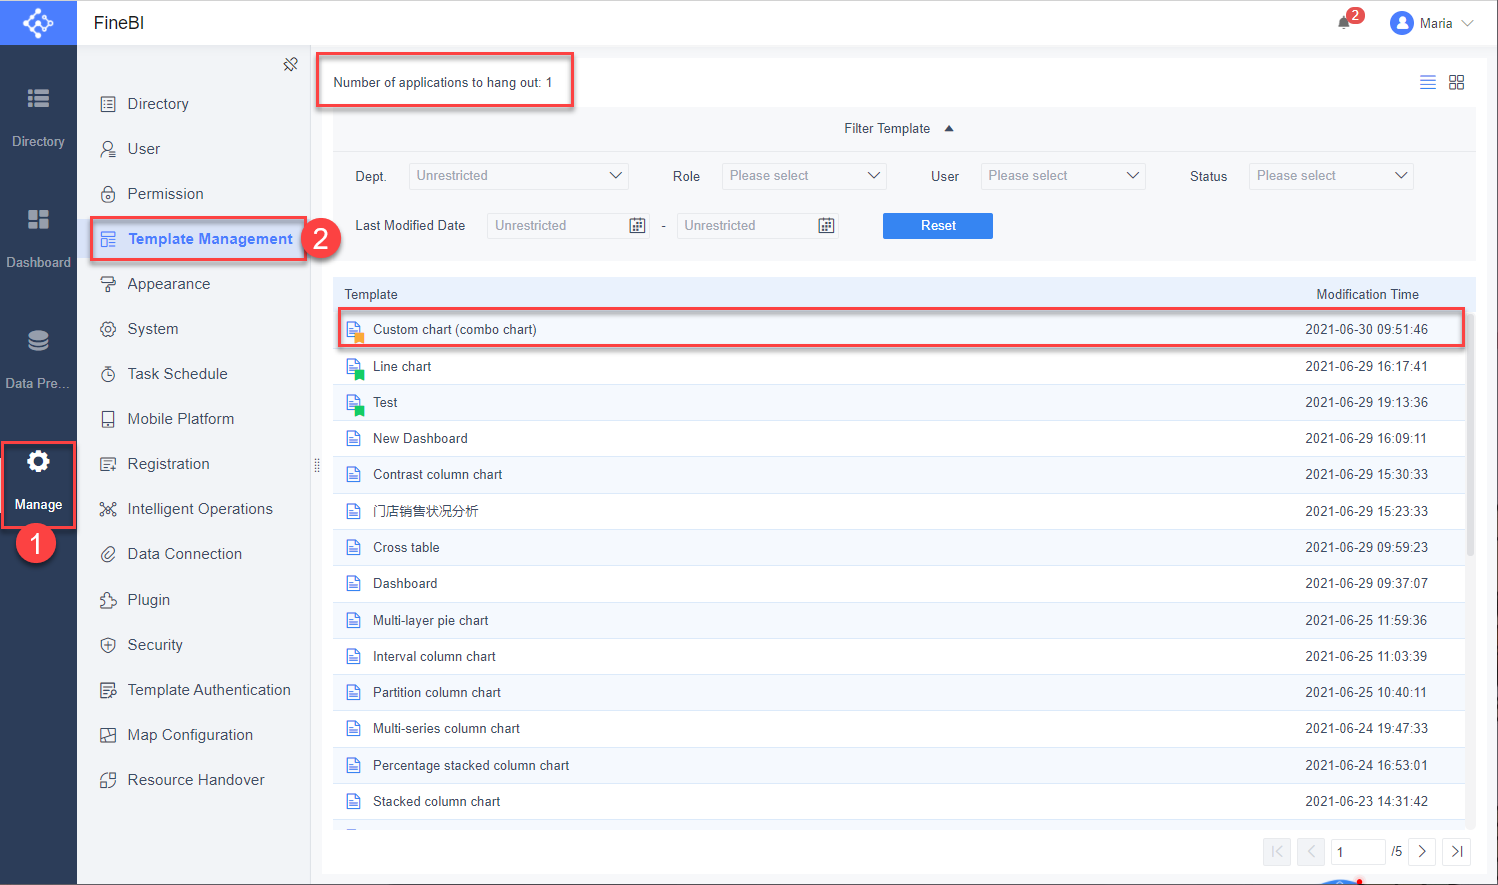Click the Reset button

[937, 226]
